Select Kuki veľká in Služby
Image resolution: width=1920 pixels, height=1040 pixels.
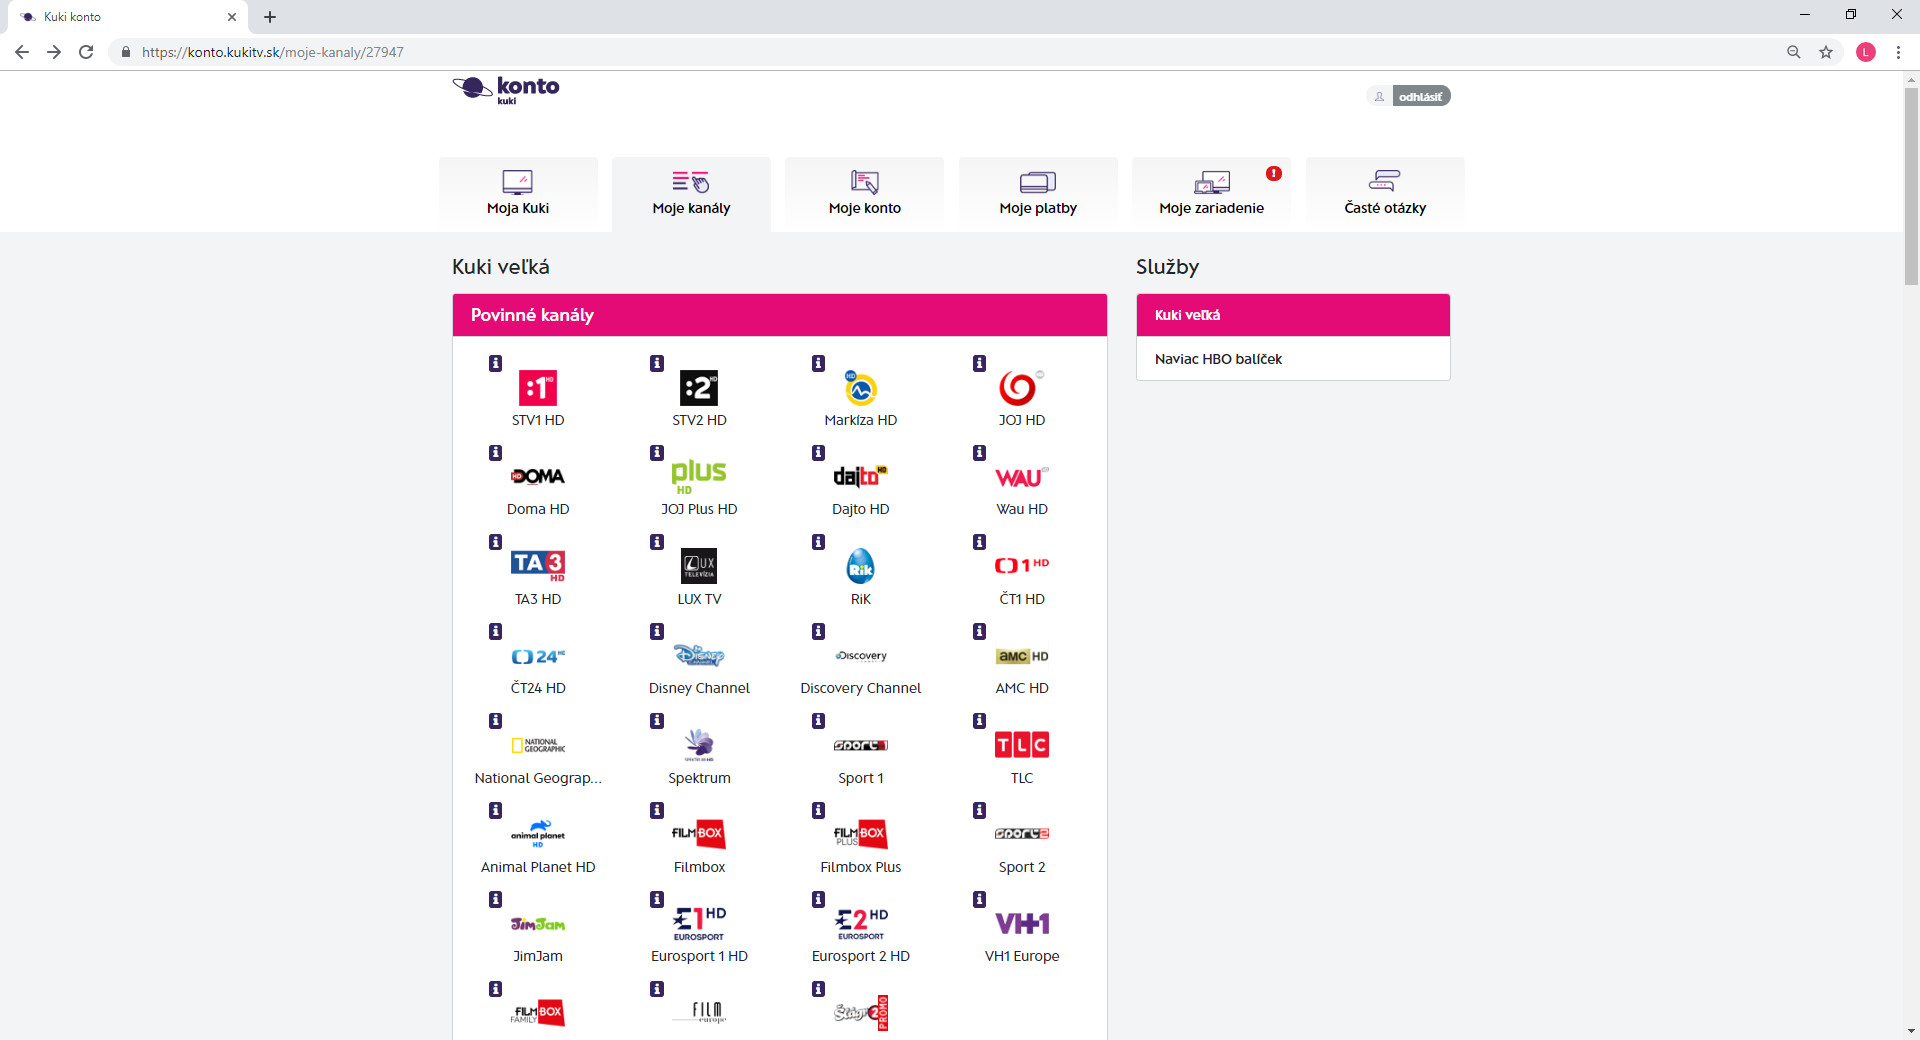pyautogui.click(x=1293, y=315)
